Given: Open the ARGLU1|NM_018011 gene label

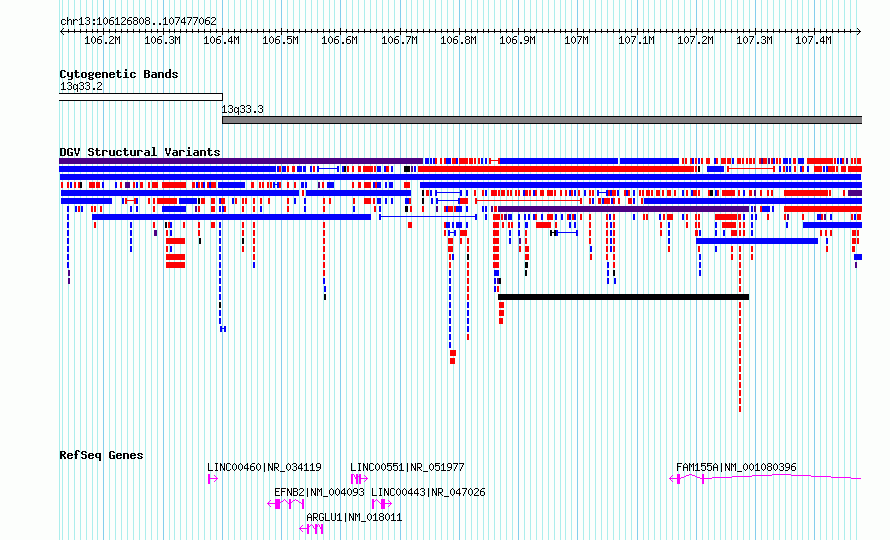Looking at the screenshot, I should click(x=354, y=517).
